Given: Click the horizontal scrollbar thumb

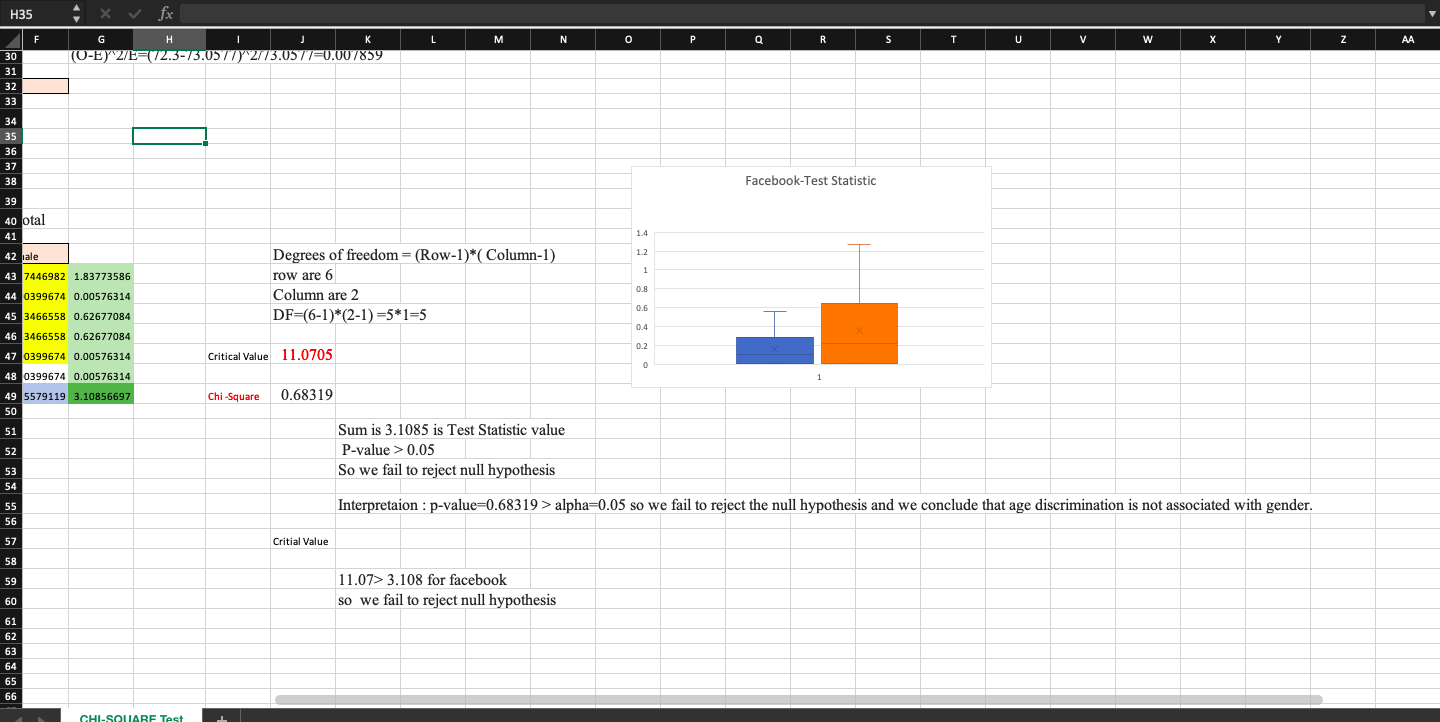Looking at the screenshot, I should (800, 698).
